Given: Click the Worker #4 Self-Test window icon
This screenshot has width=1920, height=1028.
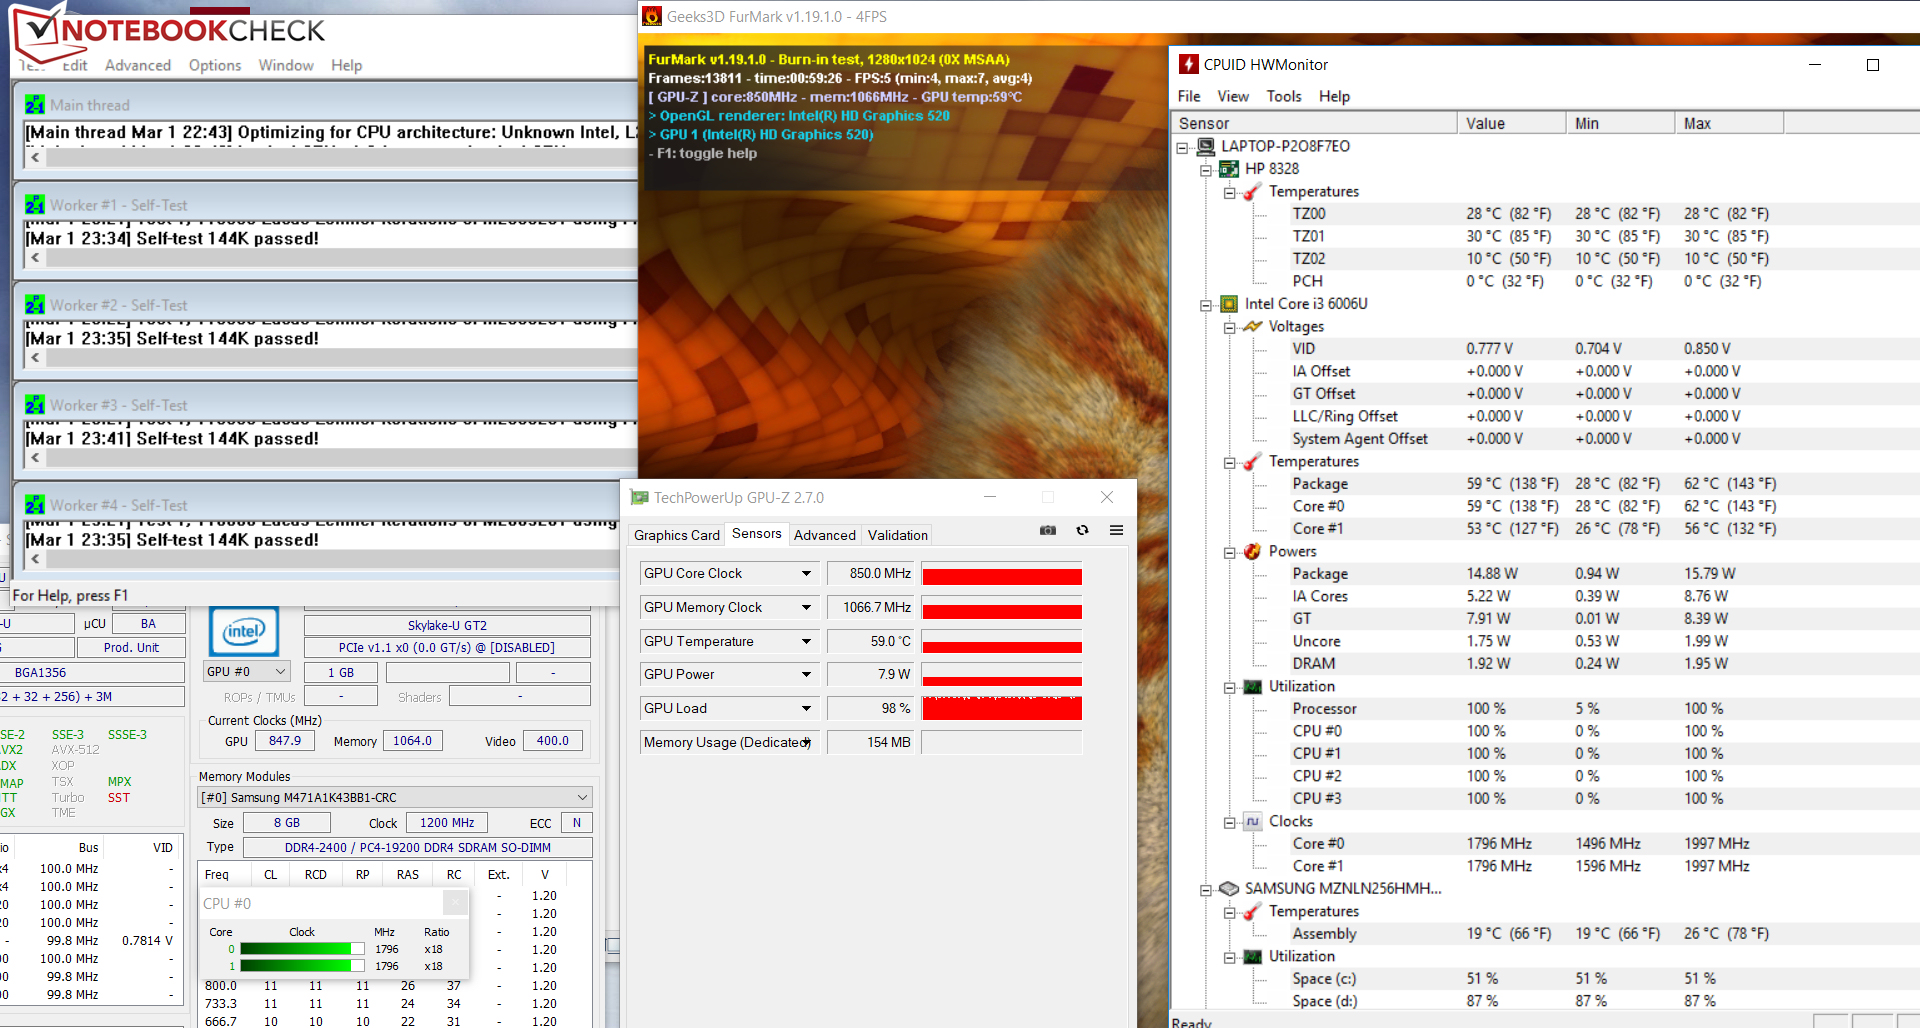Looking at the screenshot, I should pos(35,504).
